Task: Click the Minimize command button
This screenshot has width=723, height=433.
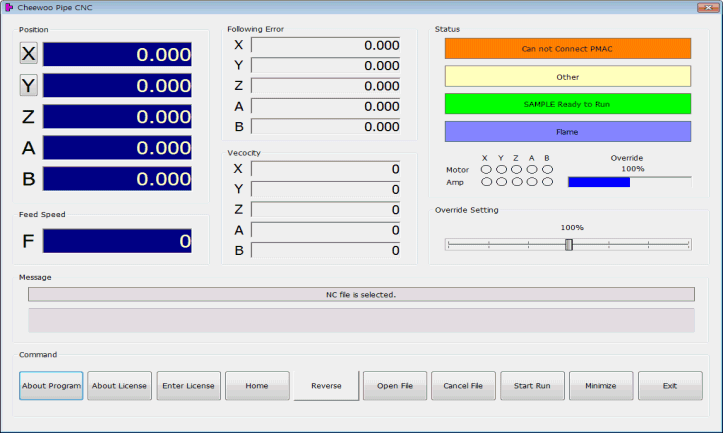Action: click(601, 386)
